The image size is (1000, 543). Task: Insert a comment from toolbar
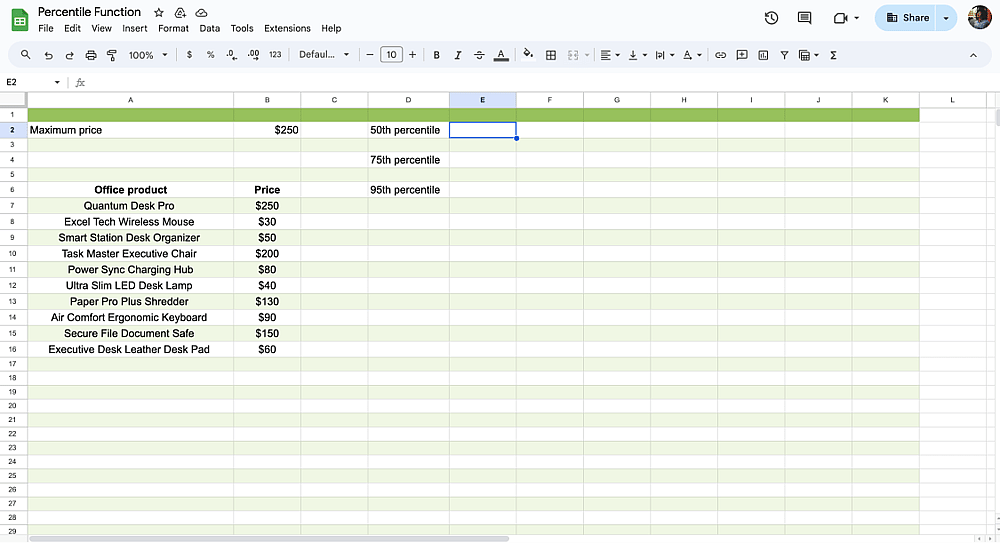(742, 56)
